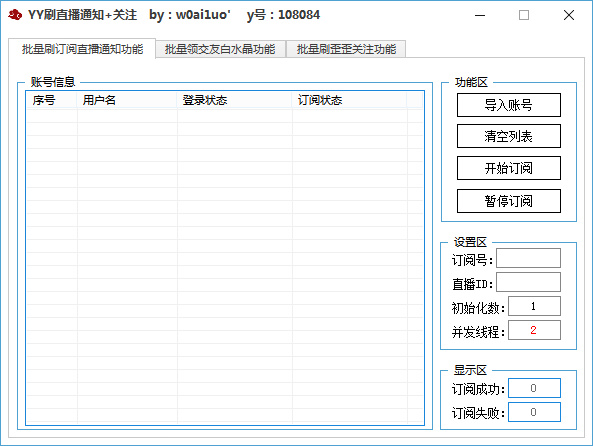This screenshot has width=593, height=446.
Task: Switch to 批量刷订阅直播通知功能 tab
Action: [82, 49]
